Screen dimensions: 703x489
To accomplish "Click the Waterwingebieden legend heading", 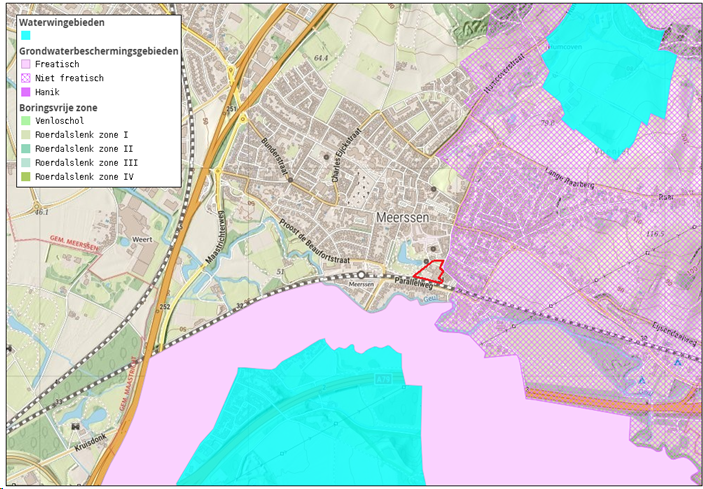I will tap(62, 22).
